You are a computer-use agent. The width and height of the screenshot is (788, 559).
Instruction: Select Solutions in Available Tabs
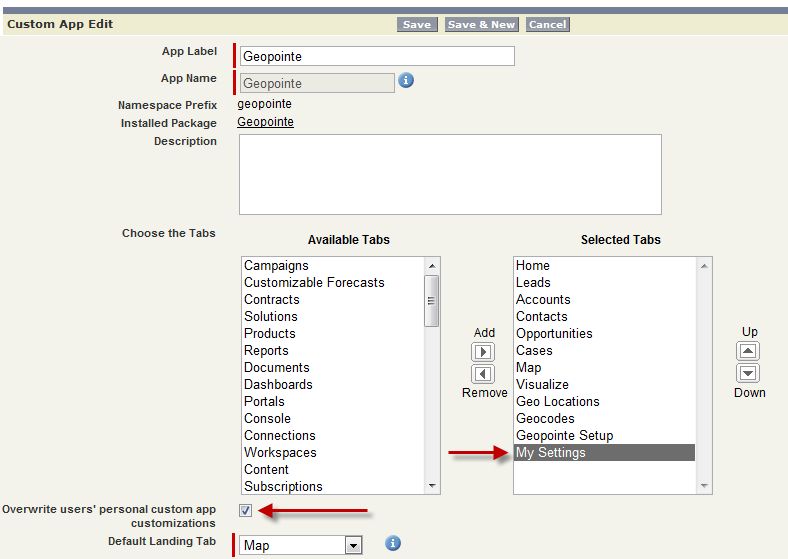pyautogui.click(x=334, y=317)
